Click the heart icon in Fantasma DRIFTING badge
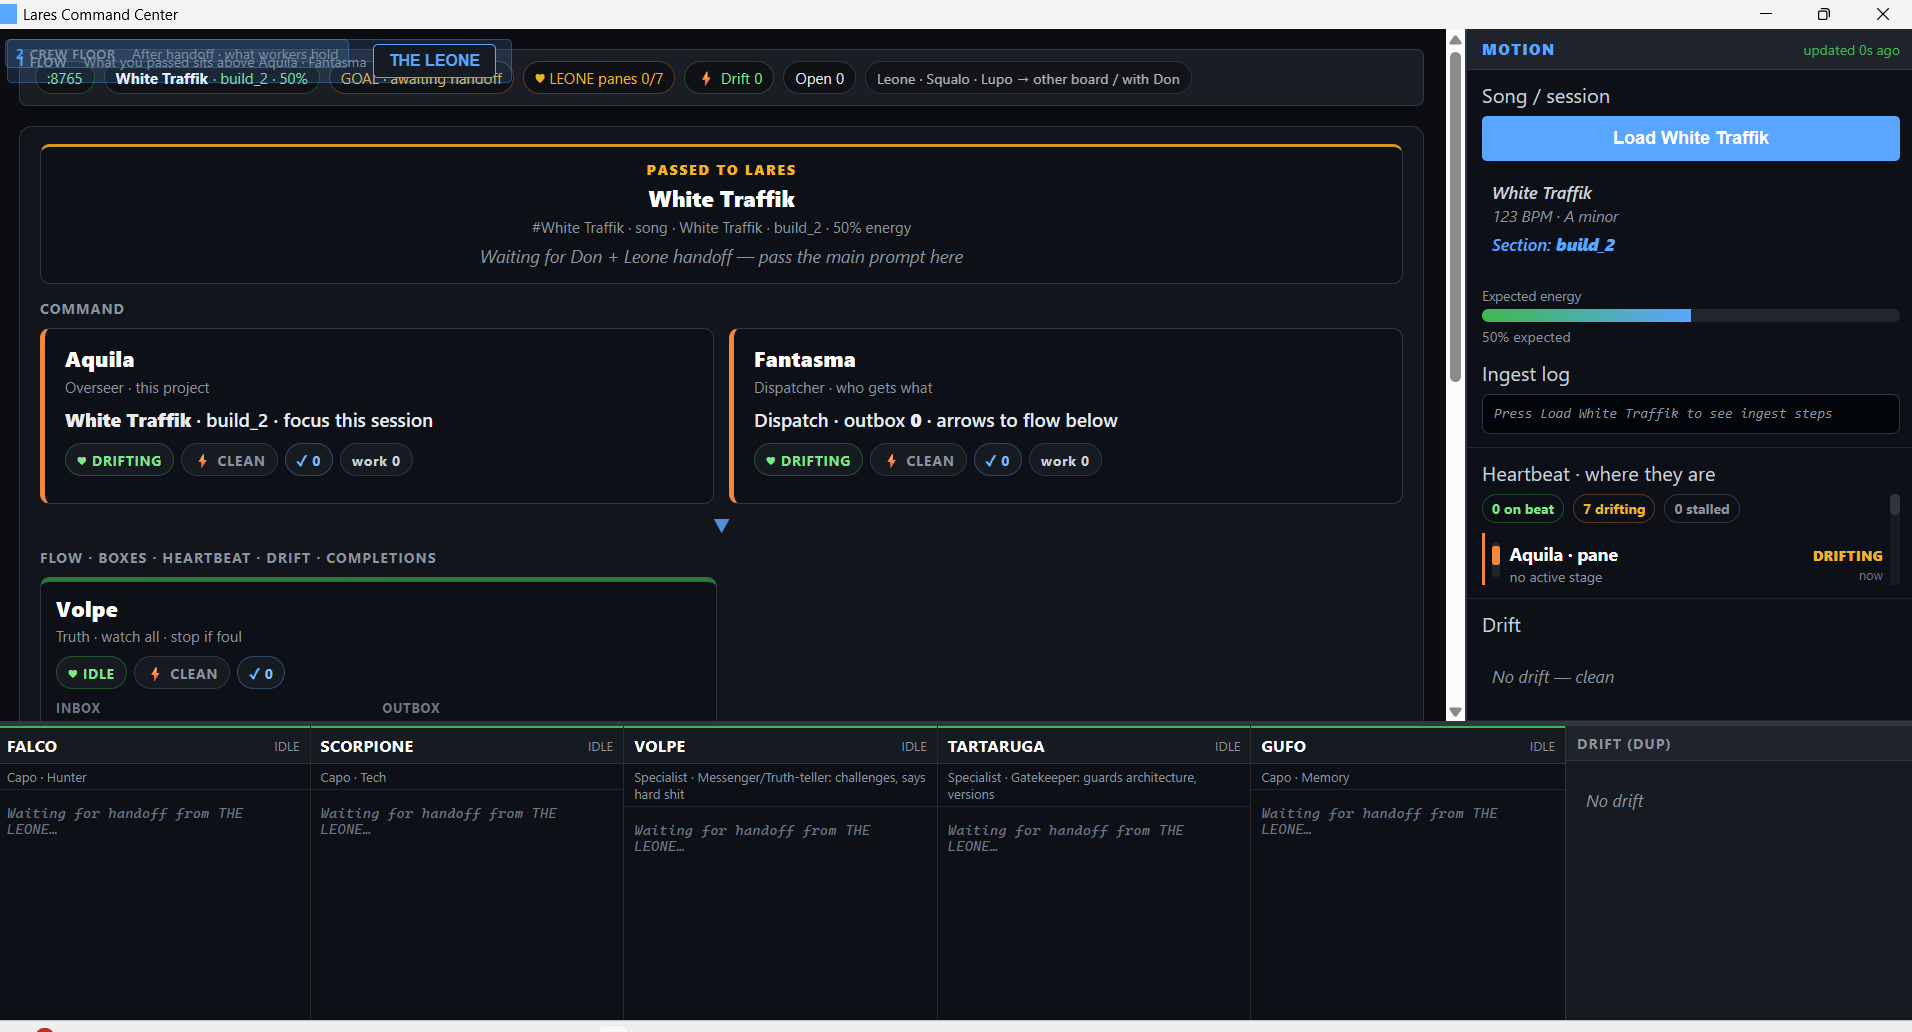 coord(770,461)
